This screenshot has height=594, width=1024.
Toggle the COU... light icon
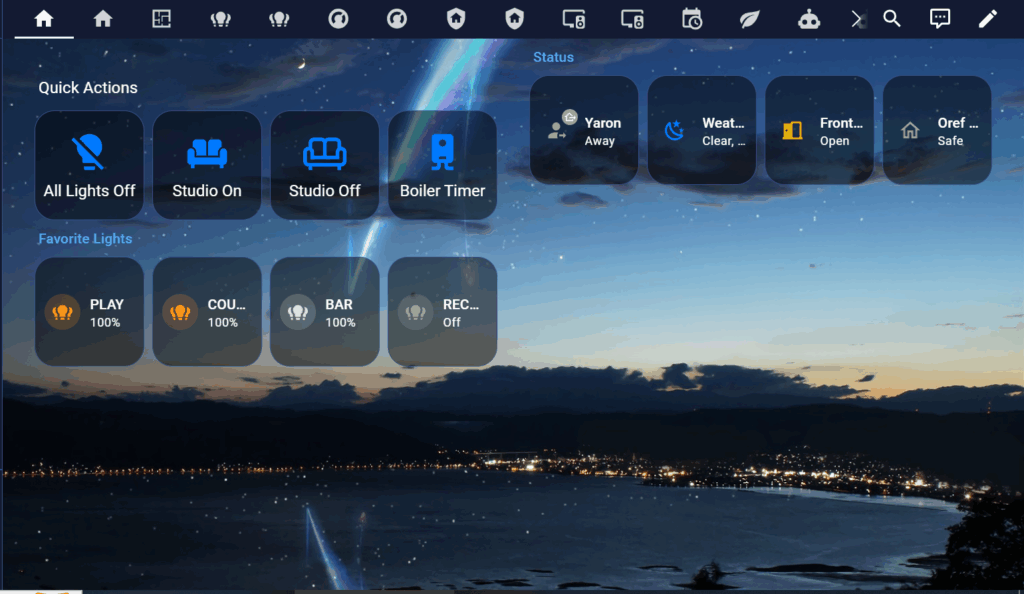180,312
